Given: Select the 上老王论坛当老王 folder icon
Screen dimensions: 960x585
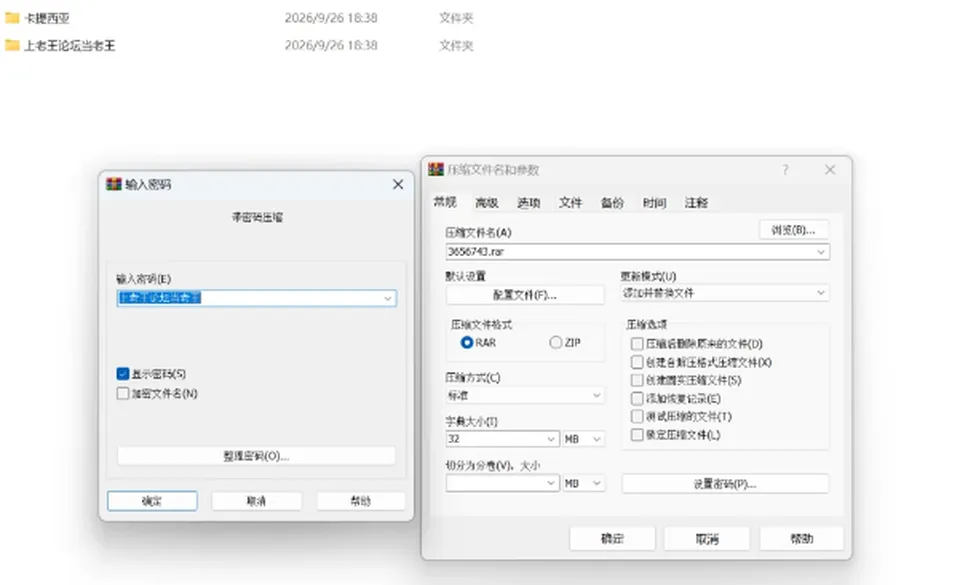Looking at the screenshot, I should pyautogui.click(x=12, y=45).
